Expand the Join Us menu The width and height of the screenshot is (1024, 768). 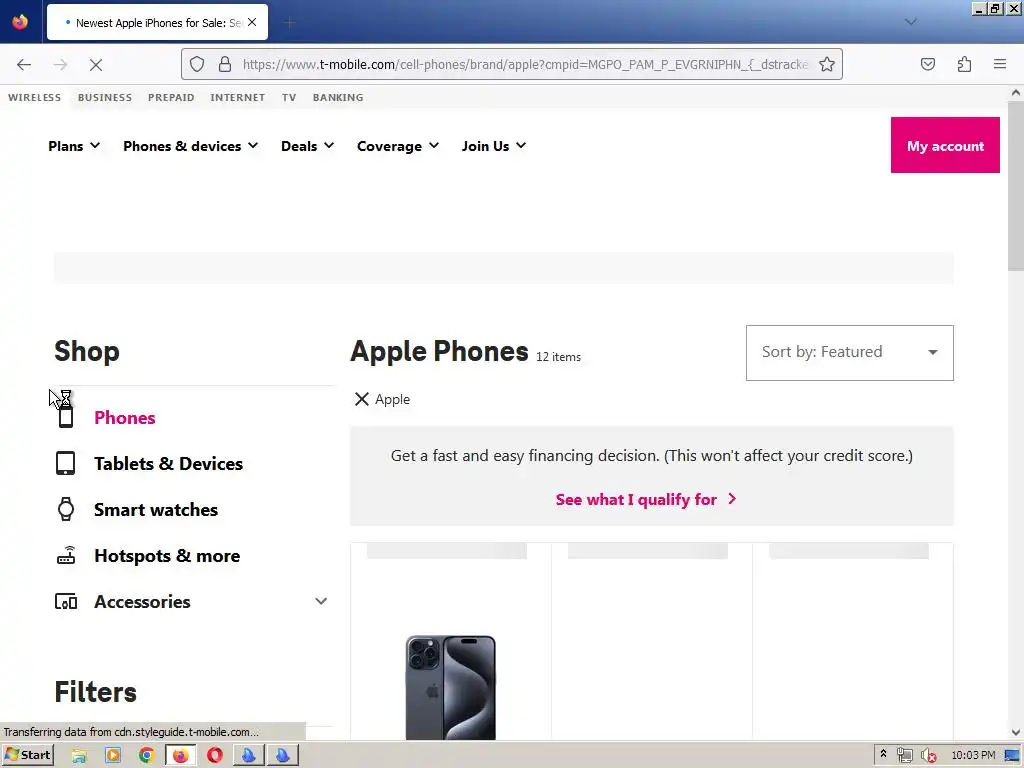(493, 146)
